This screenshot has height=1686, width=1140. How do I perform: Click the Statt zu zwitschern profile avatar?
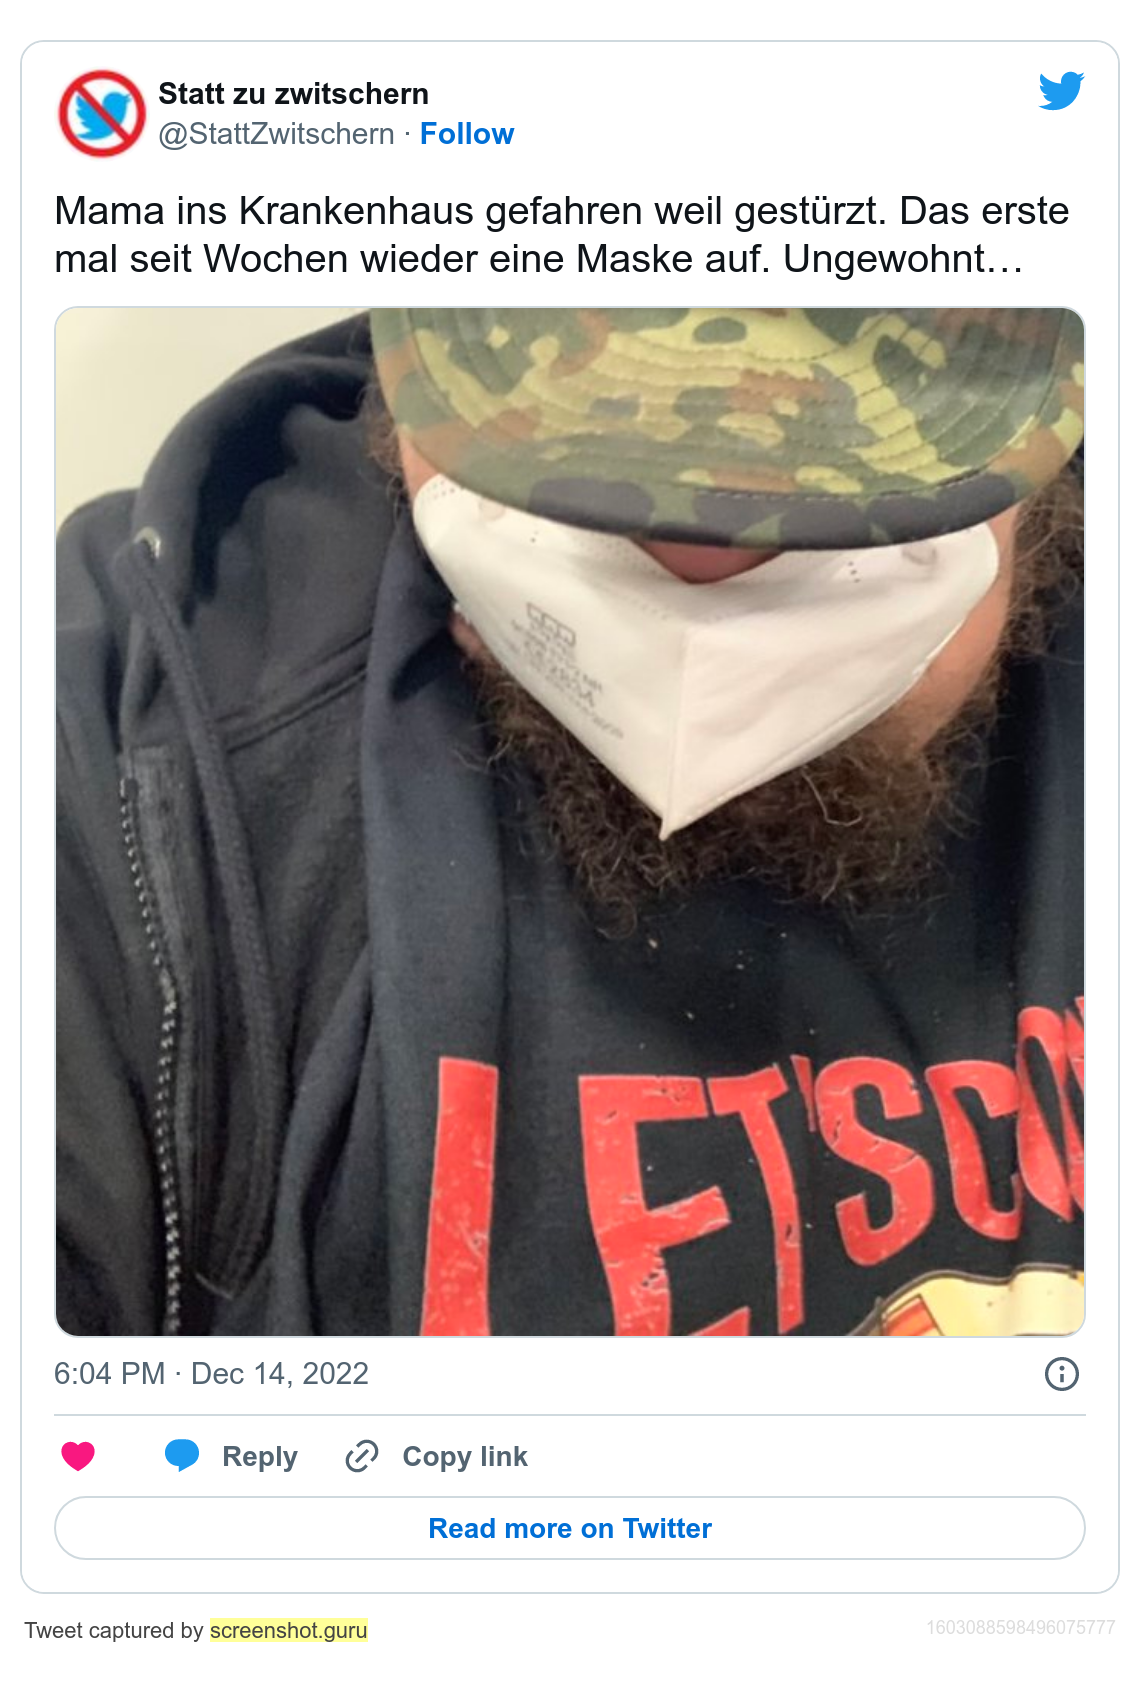point(102,113)
